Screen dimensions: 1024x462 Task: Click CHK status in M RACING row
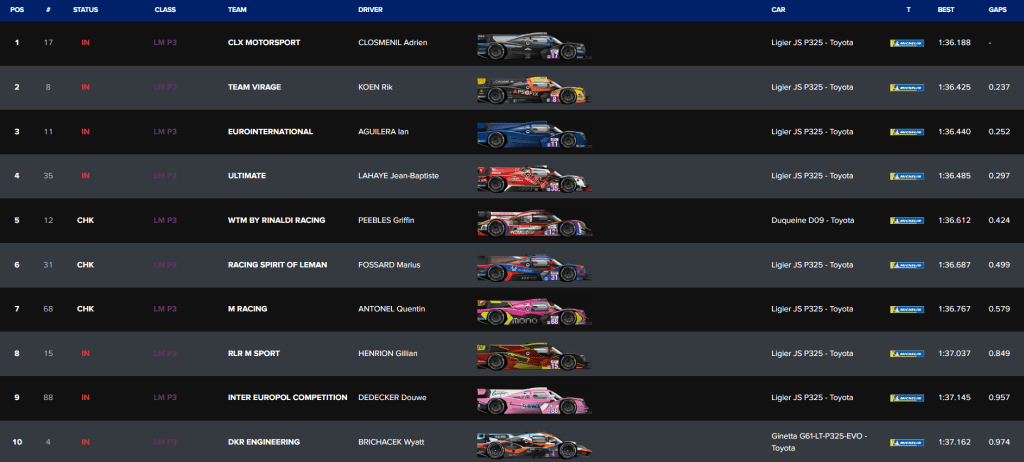[x=85, y=308]
